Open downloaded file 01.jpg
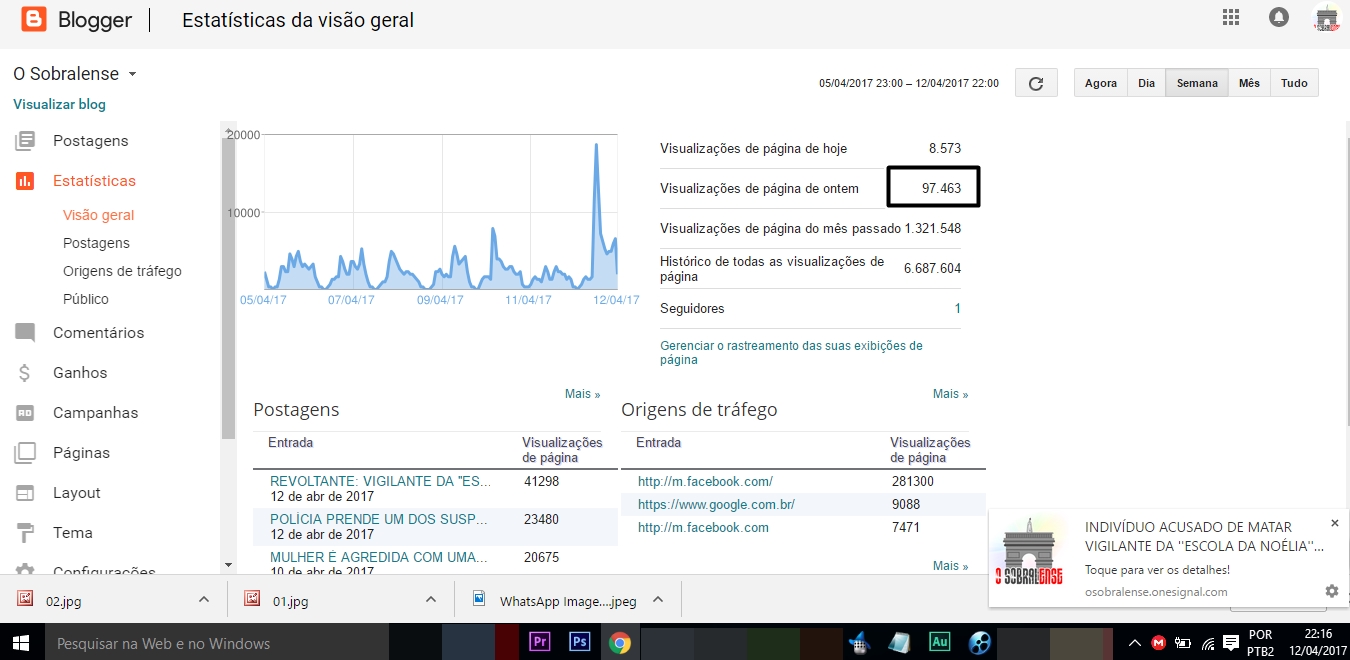Image resolution: width=1350 pixels, height=660 pixels. pyautogui.click(x=290, y=601)
